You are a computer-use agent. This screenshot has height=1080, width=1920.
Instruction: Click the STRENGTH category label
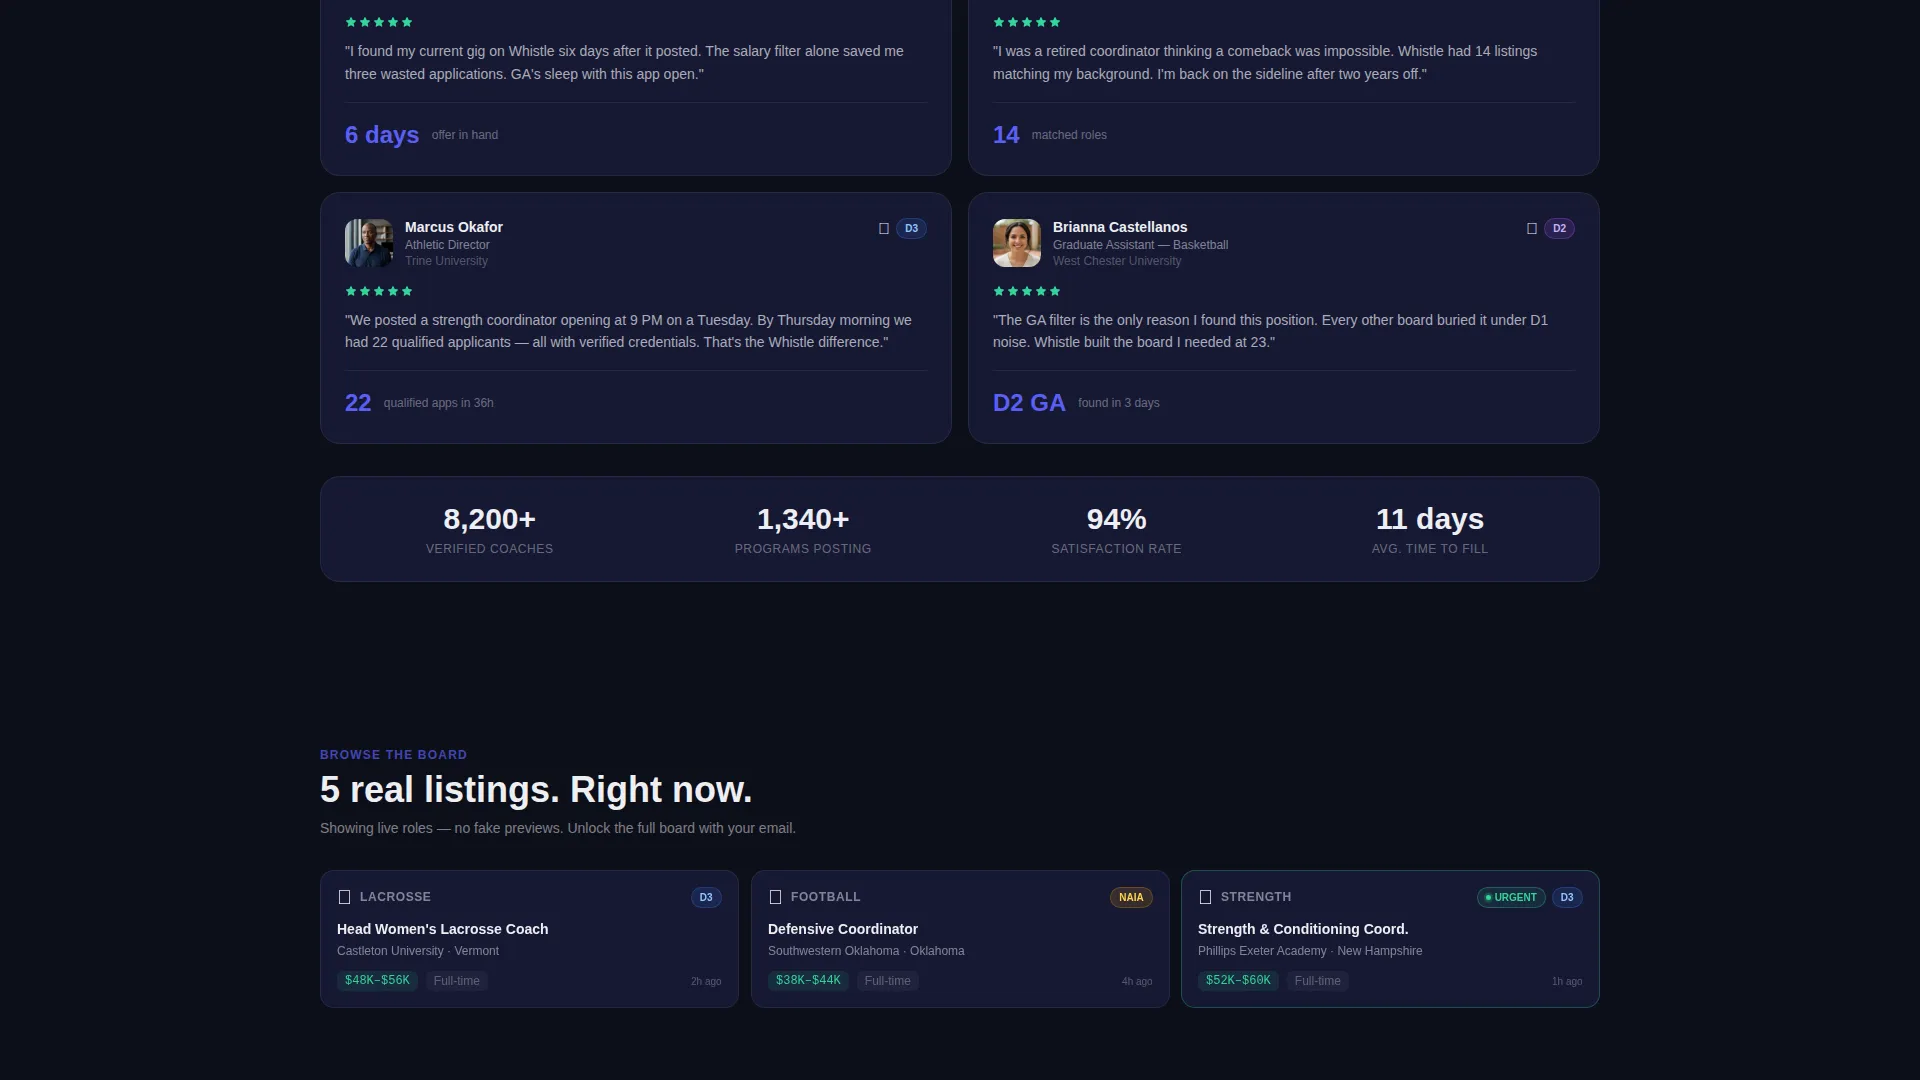pos(1256,897)
